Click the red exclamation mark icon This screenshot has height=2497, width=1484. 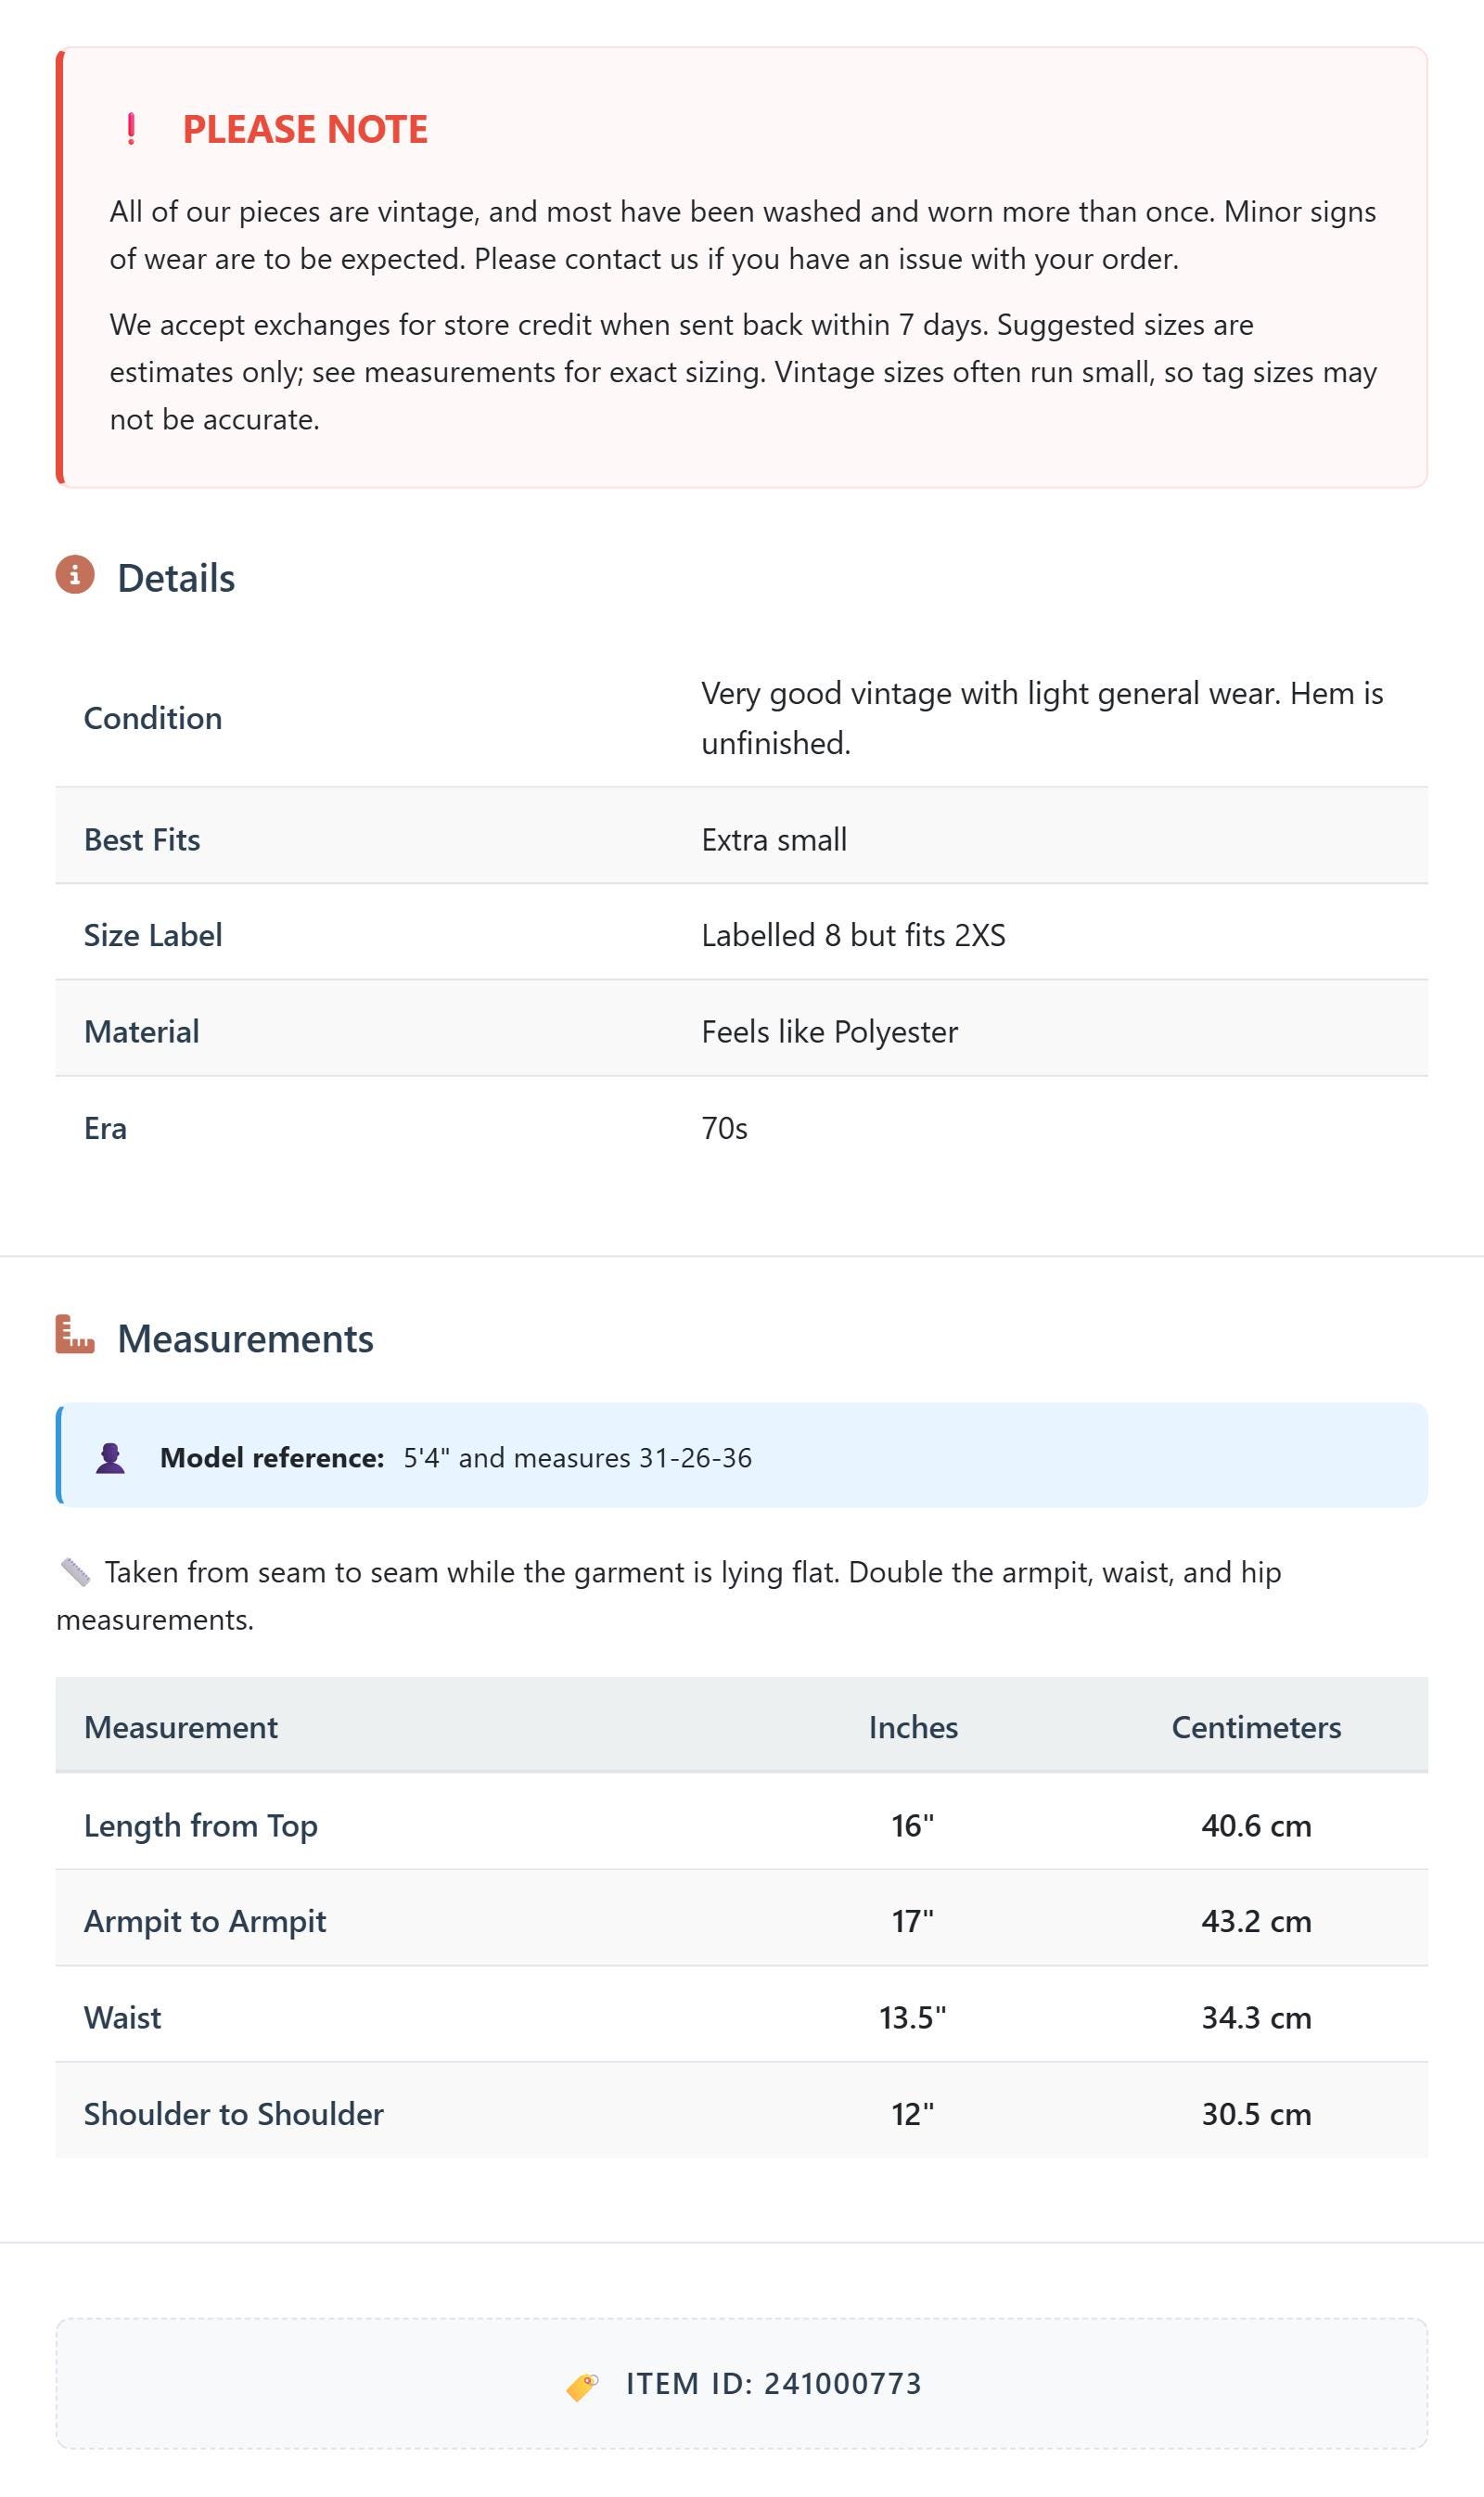tap(131, 129)
